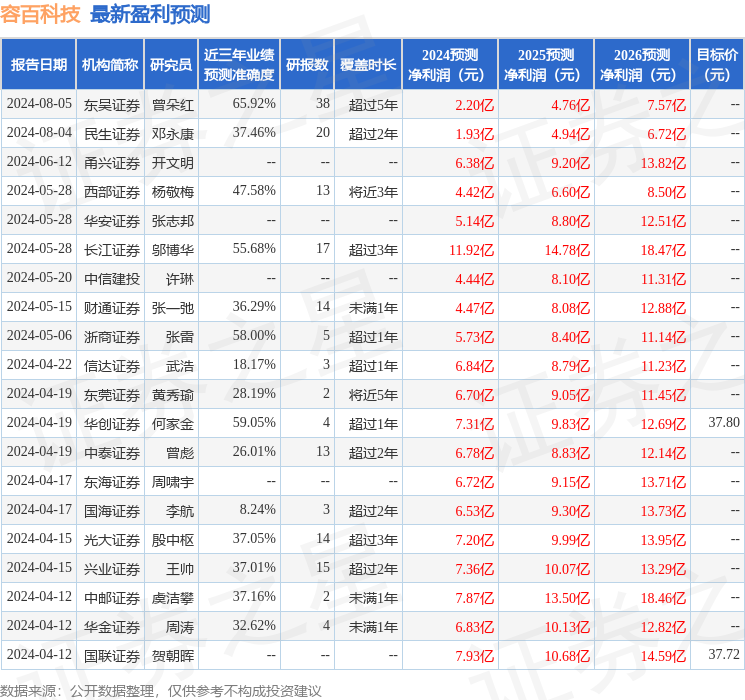
Task: Click the 2024-08-05 report date
Action: click(x=39, y=103)
